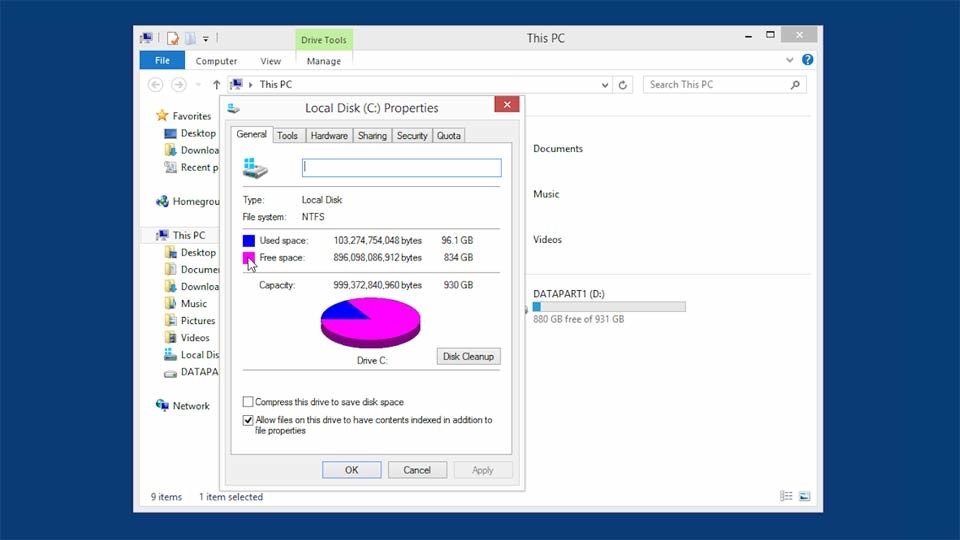Screen dimensions: 960x540
Task: Open Recent places in Favorites
Action: click(x=192, y=167)
